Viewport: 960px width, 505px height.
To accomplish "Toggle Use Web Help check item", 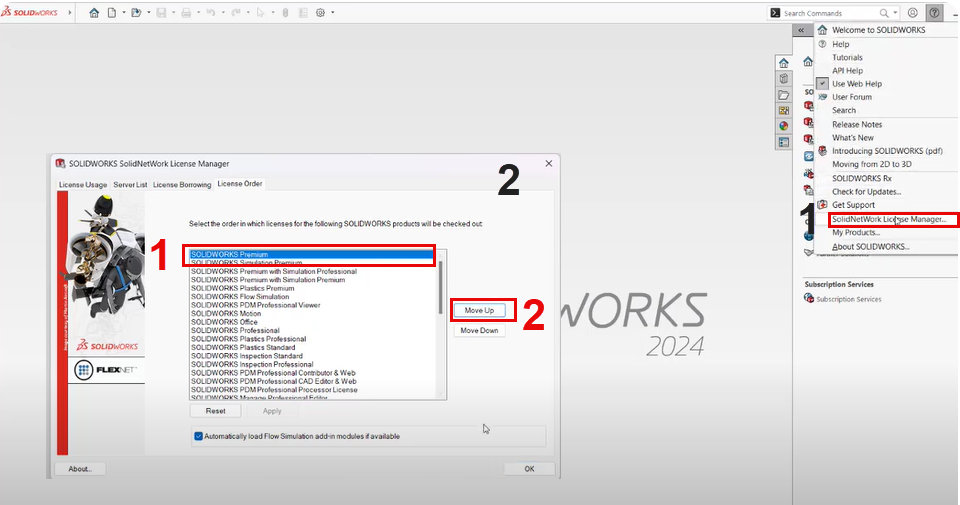I will pyautogui.click(x=857, y=84).
